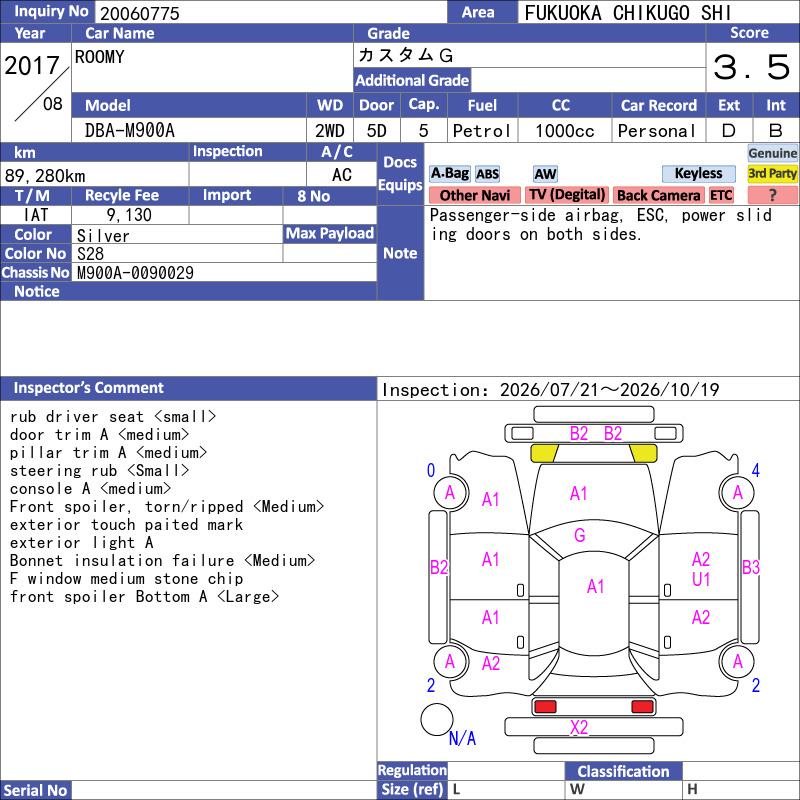Click the car name ROOMY
800x800 pixels.
tap(99, 57)
